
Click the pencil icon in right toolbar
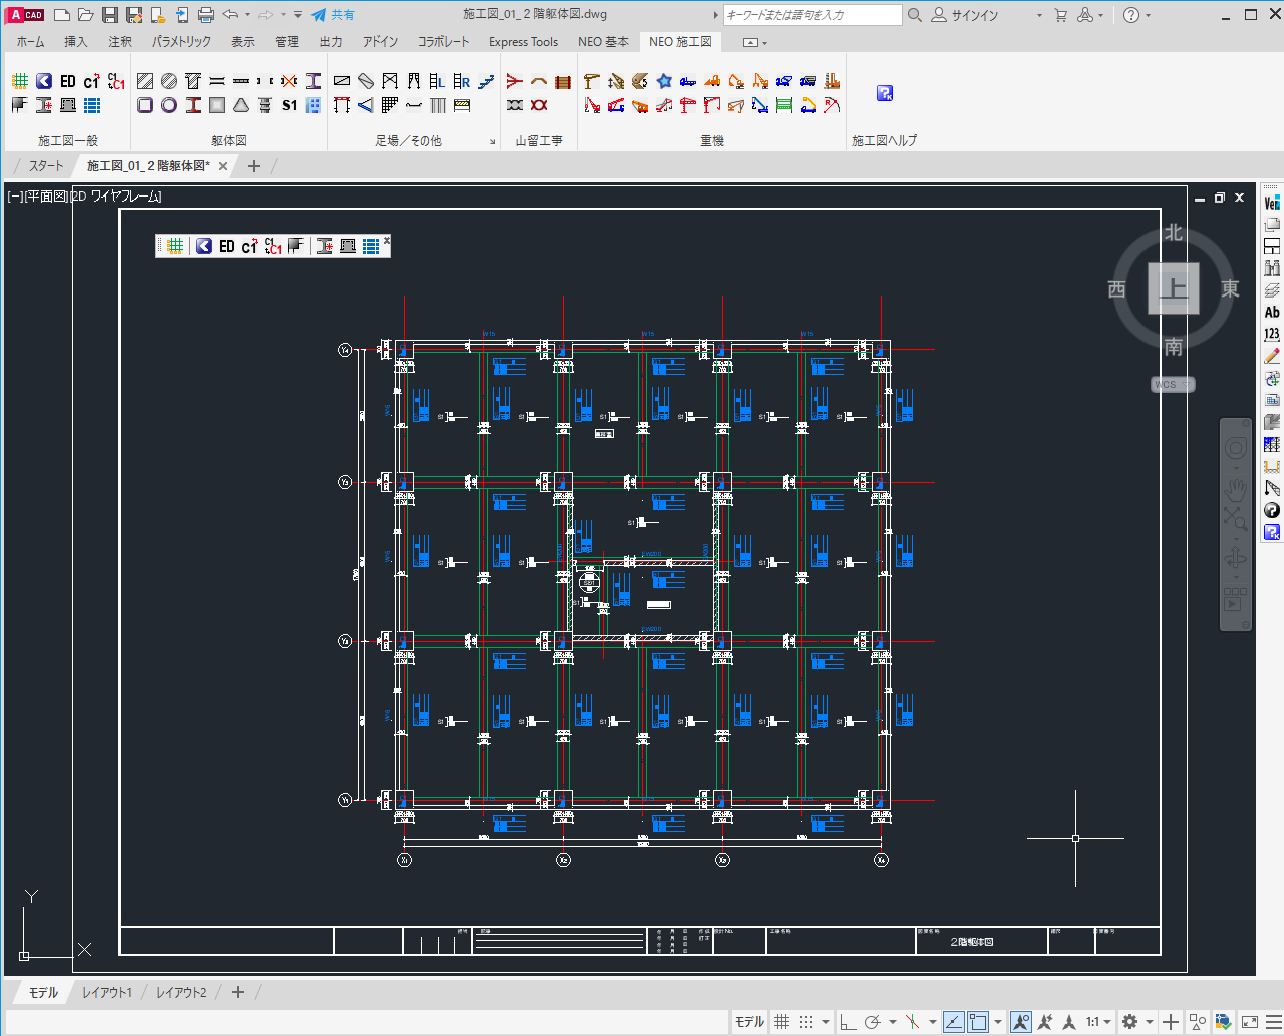tap(1272, 356)
